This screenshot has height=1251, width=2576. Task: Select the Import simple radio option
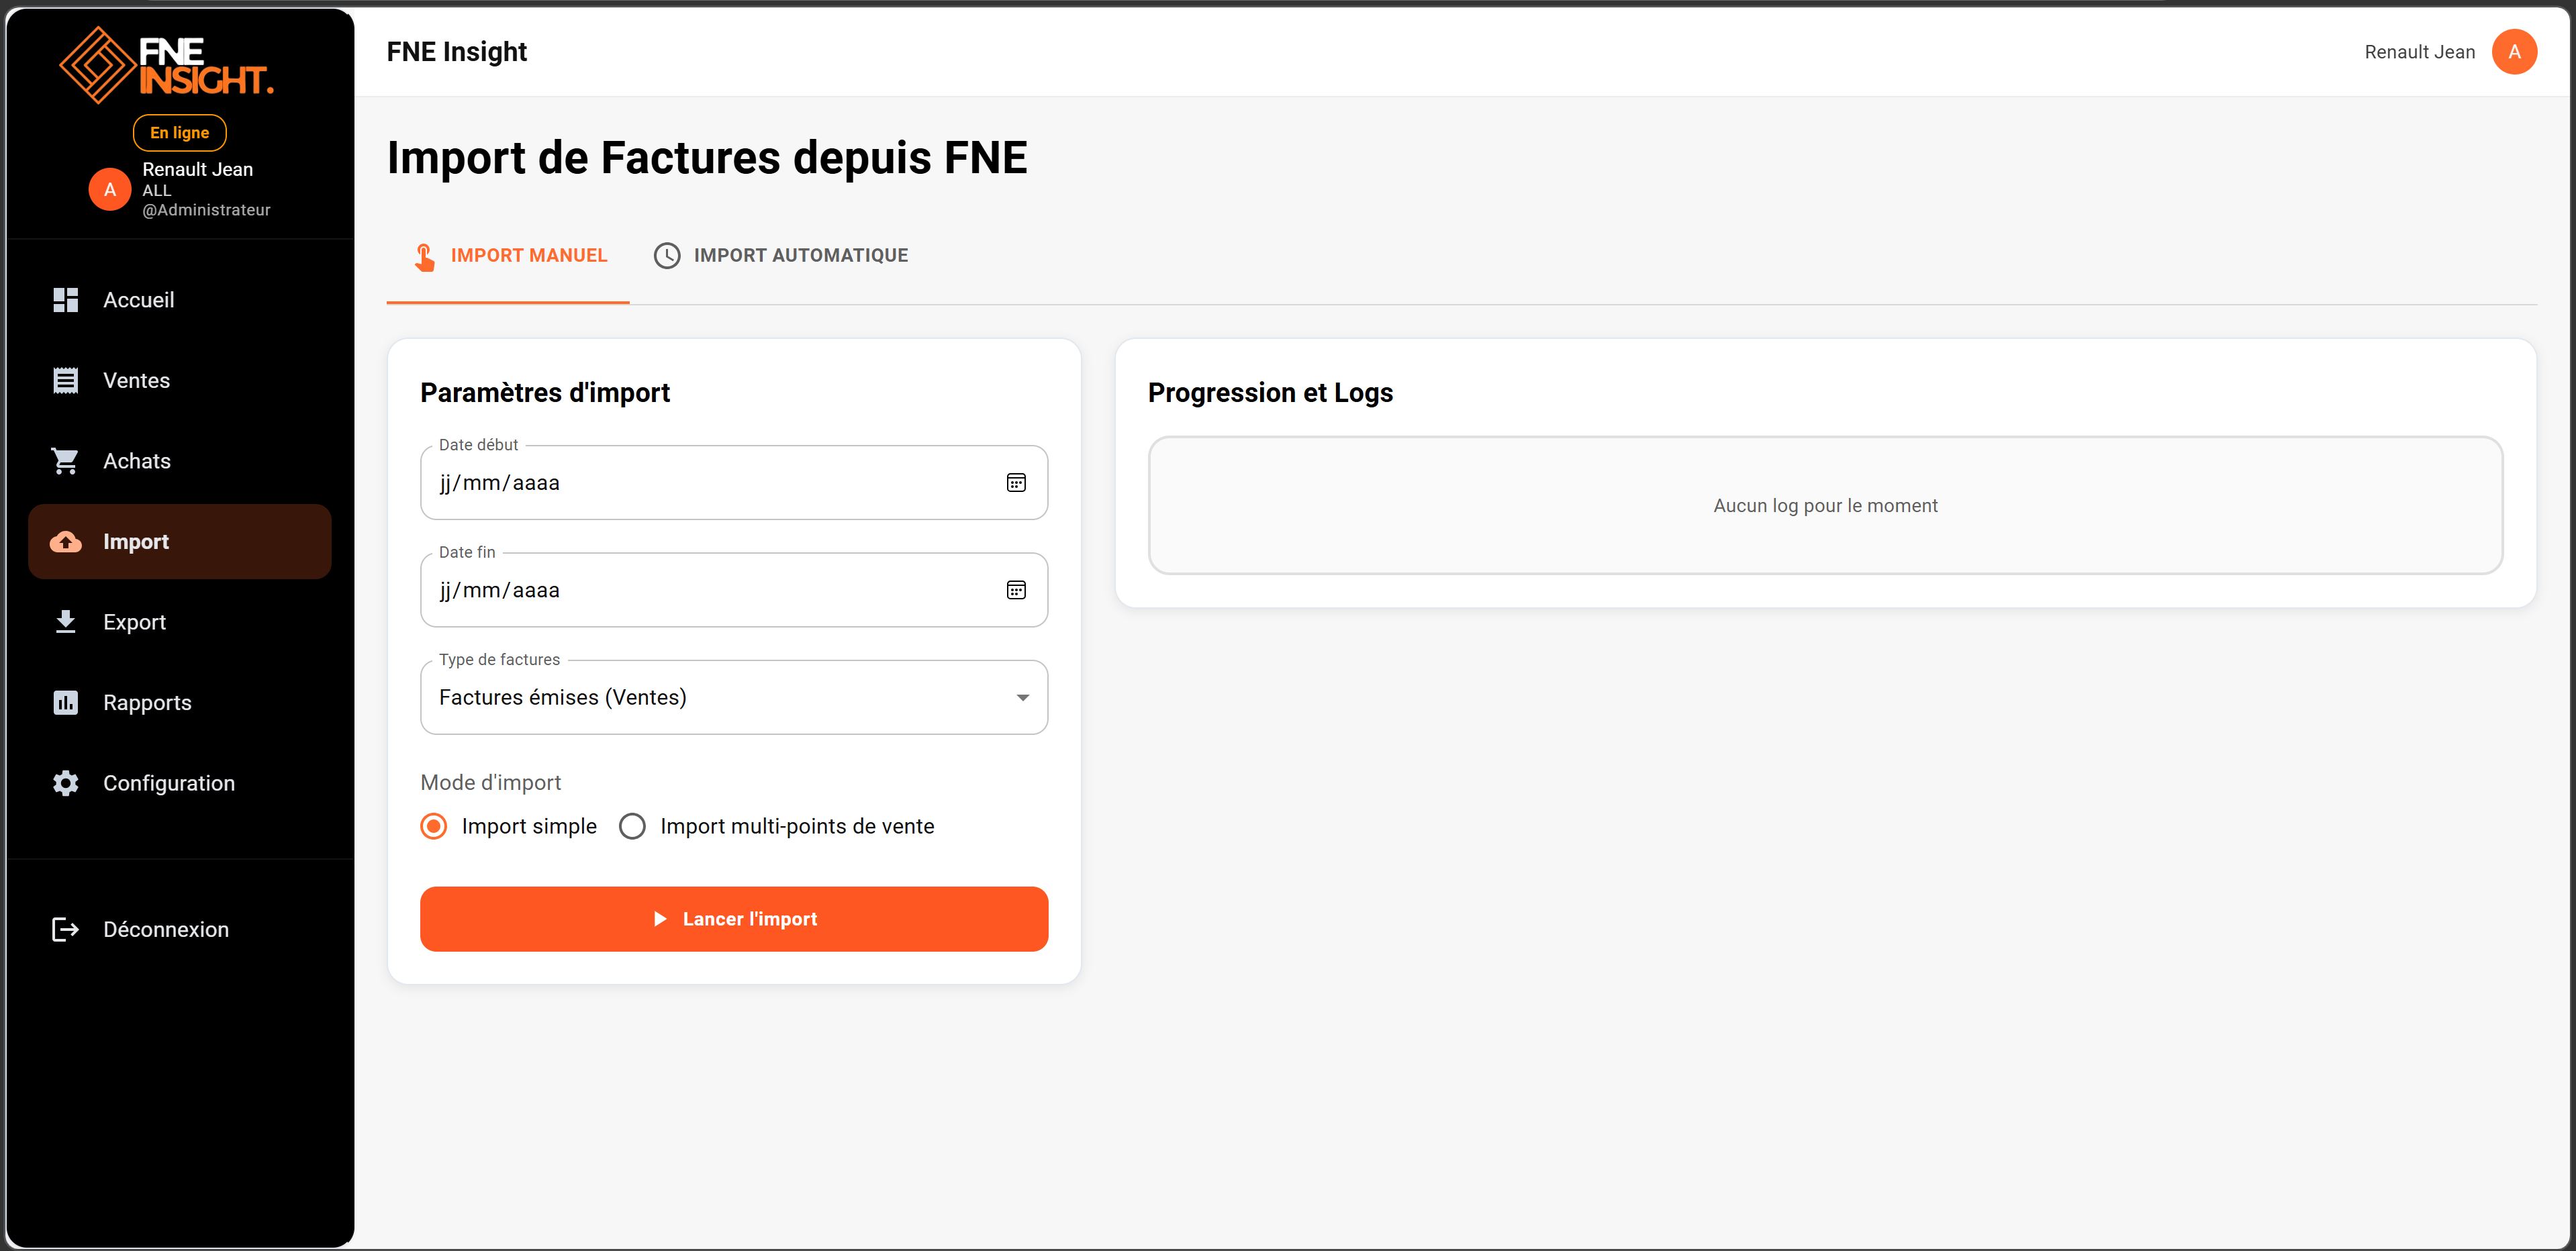point(434,827)
